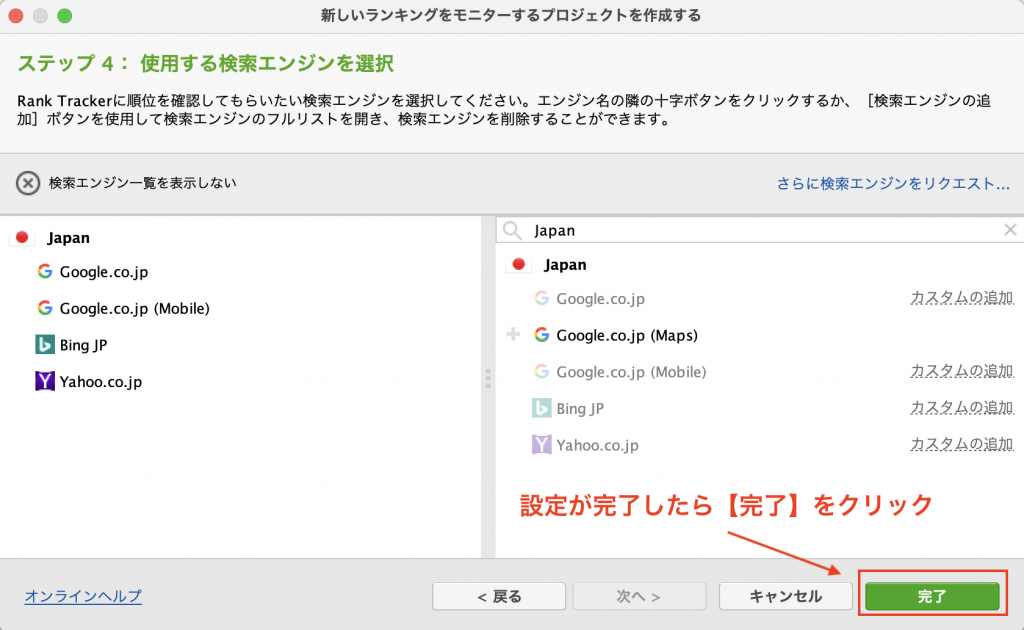Click カスタムの追加 link for Yahoo.co.jp
The image size is (1024, 630).
[961, 444]
